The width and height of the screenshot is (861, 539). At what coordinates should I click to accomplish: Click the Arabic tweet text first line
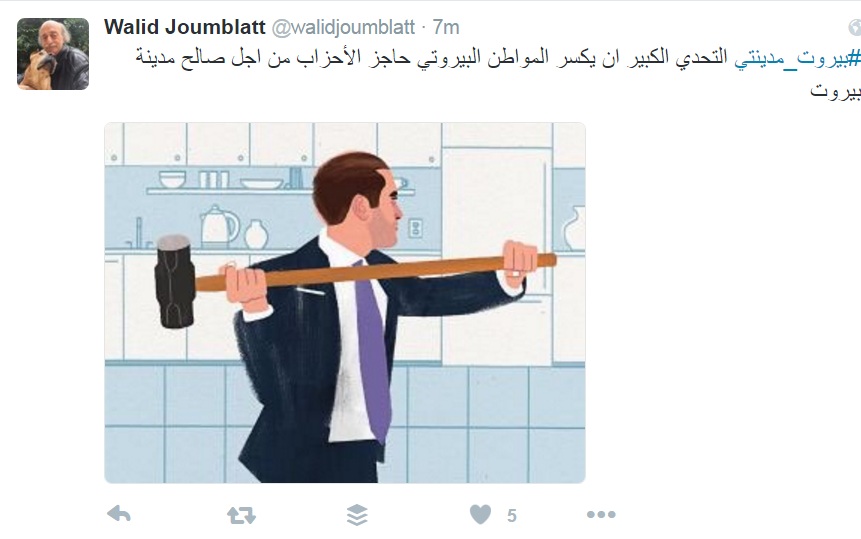coord(497,58)
